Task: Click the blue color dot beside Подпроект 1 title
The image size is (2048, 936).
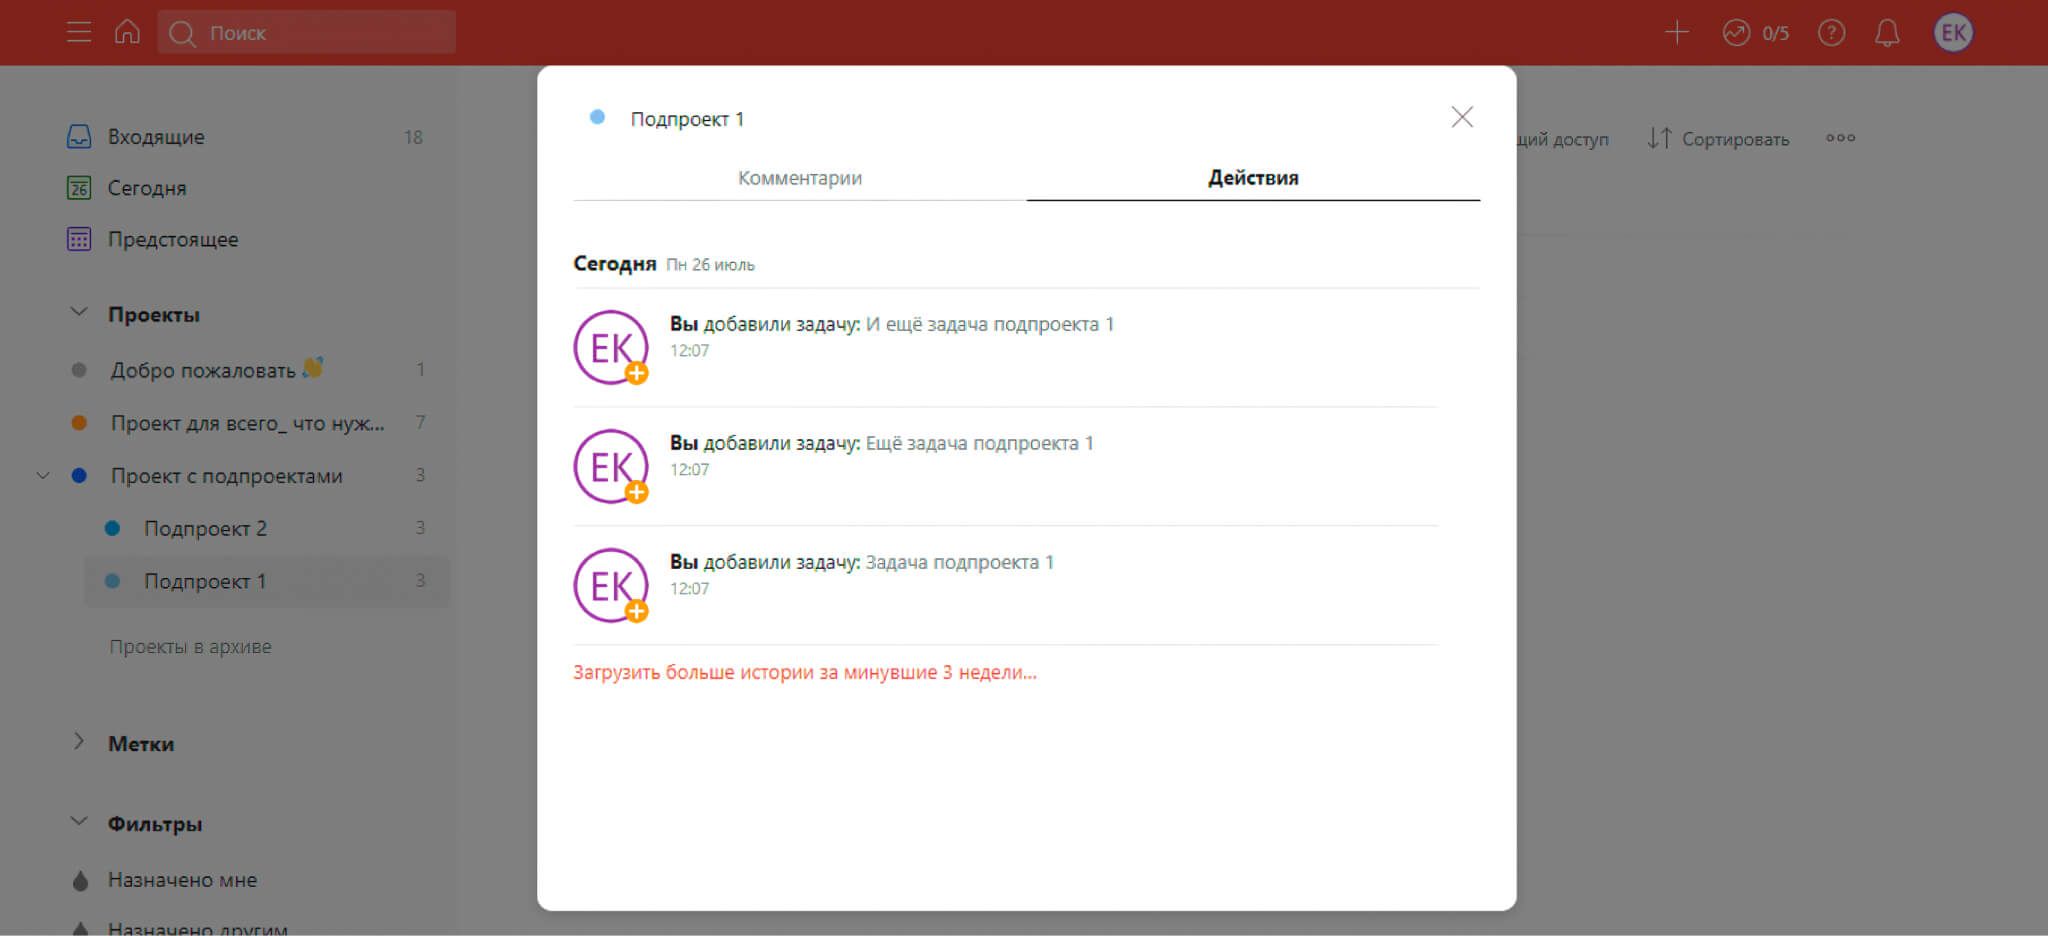Action: tap(597, 117)
